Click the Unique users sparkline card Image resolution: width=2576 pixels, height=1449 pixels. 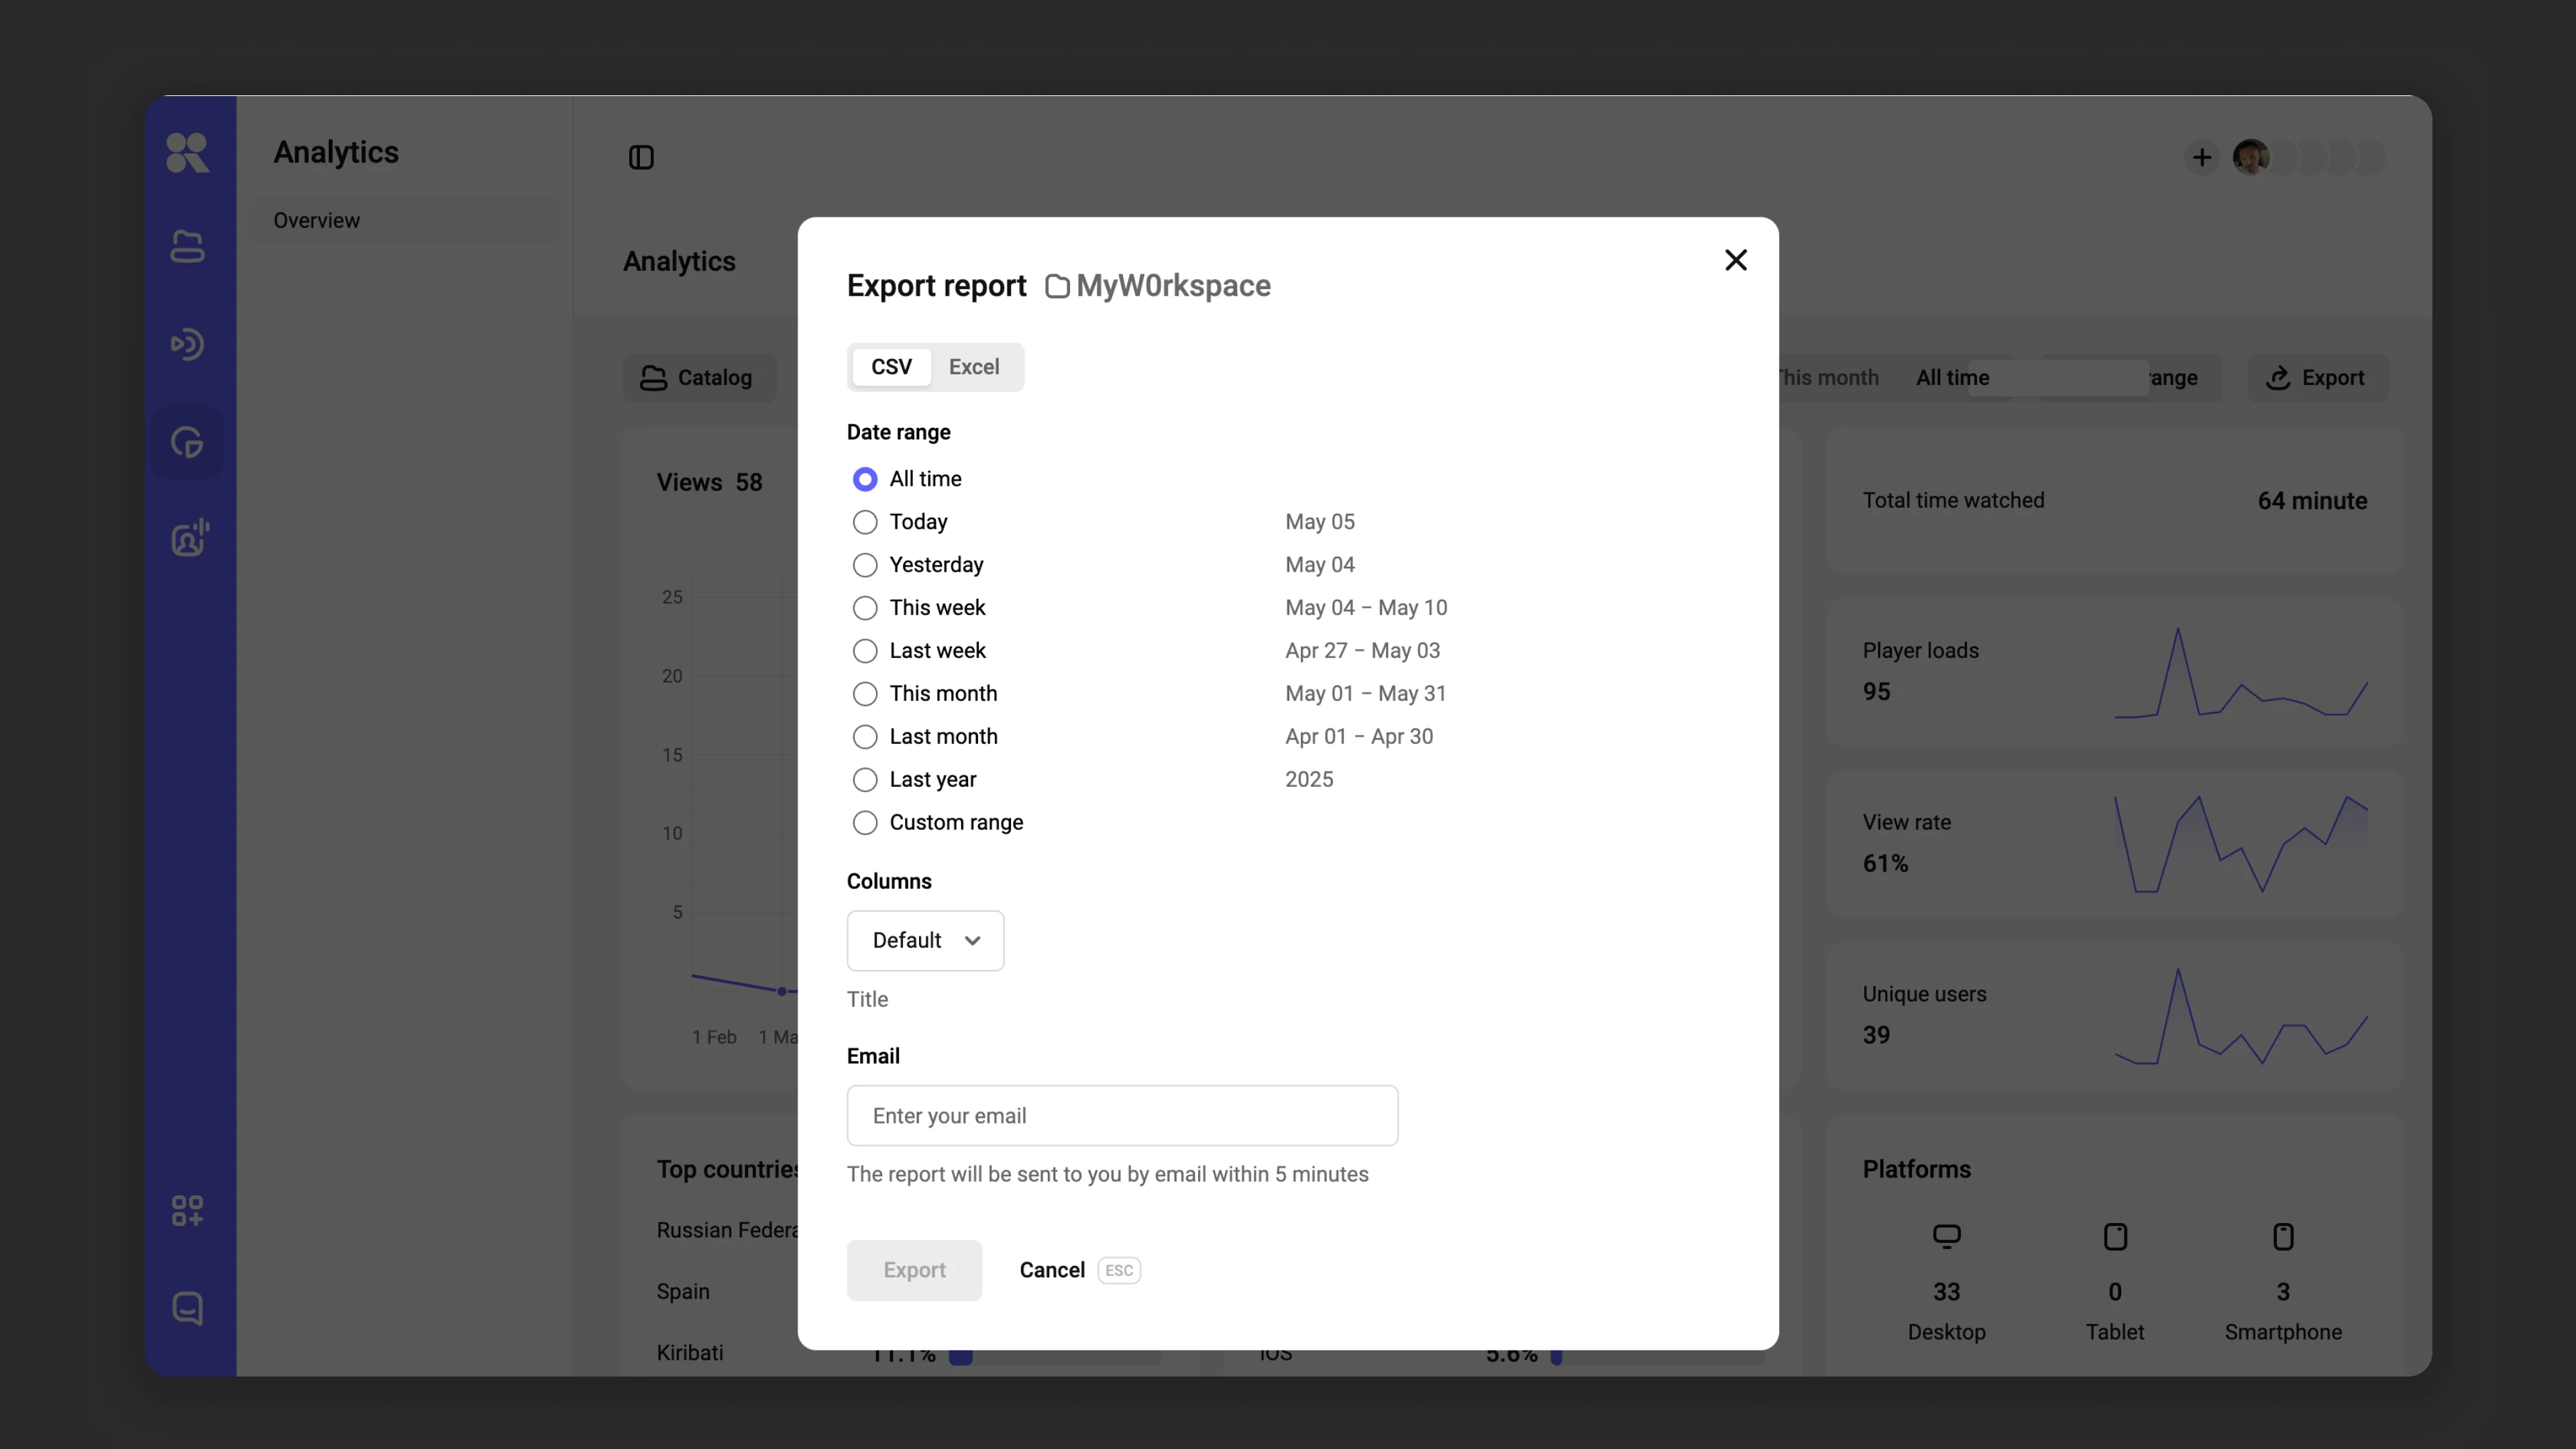(x=2114, y=1015)
